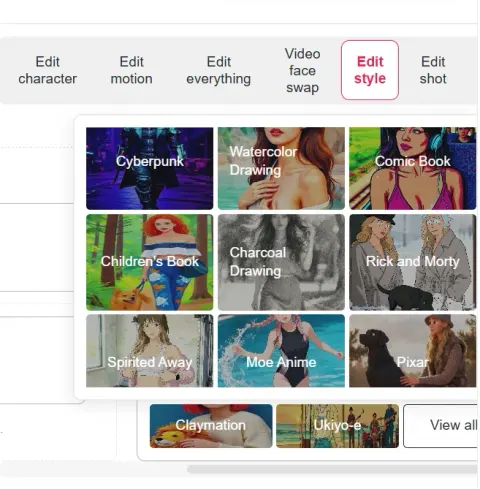480x489 pixels.
Task: Click the horizontal scrollbar at the bottom
Action: (332, 469)
